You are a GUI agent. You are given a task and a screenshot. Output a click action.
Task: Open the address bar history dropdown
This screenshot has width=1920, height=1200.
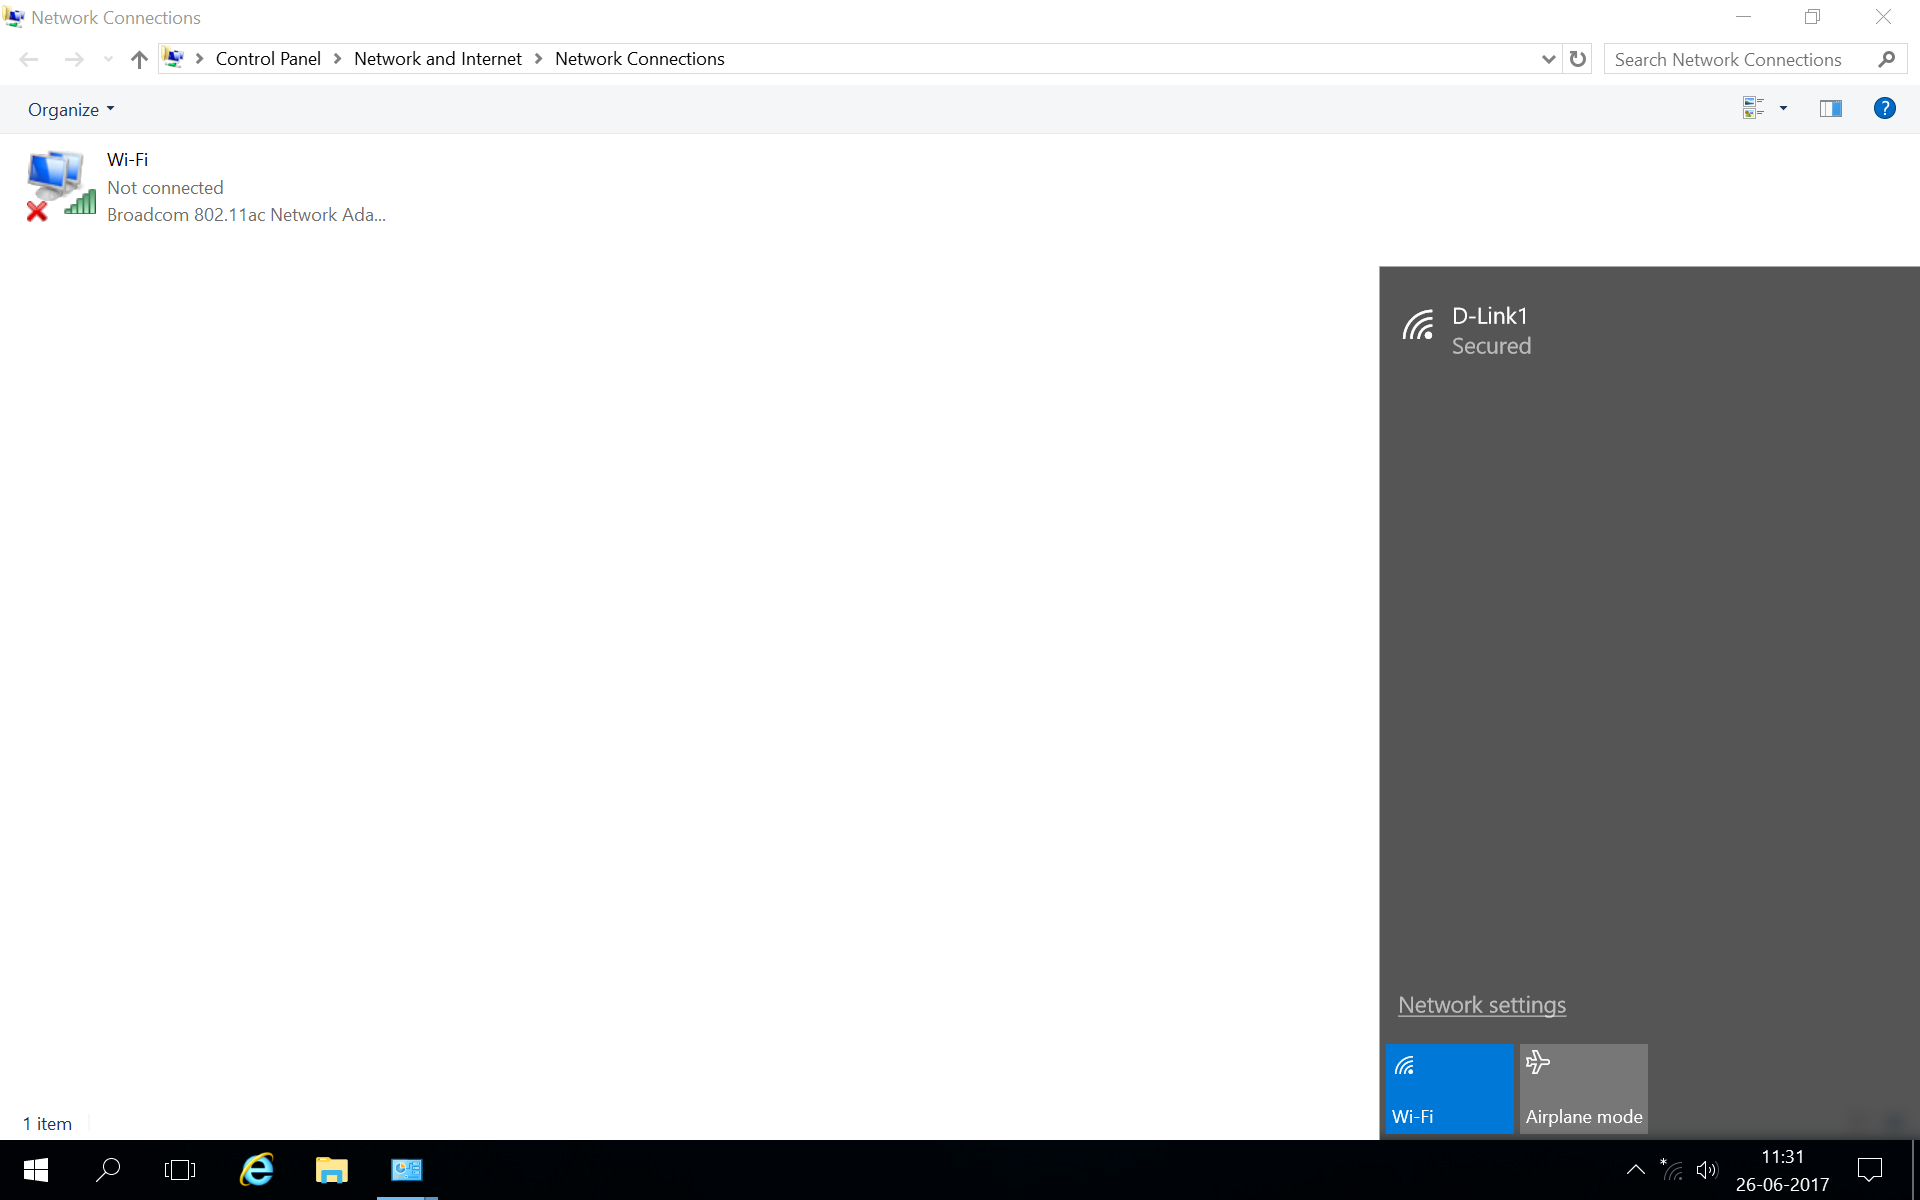click(1548, 59)
